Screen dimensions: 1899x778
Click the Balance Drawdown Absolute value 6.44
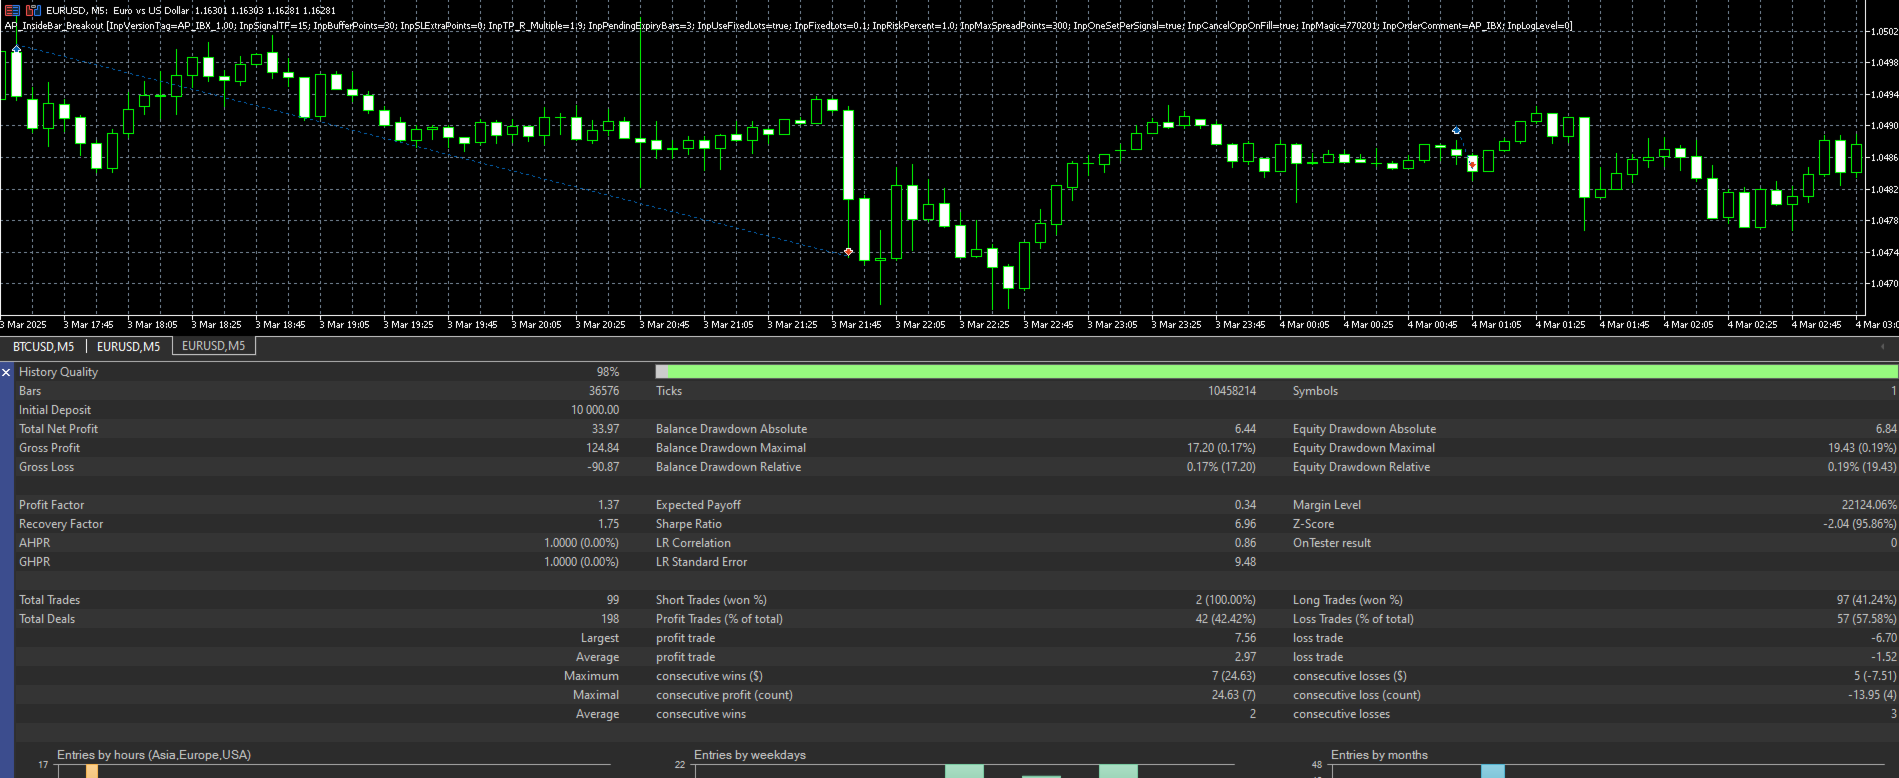tap(1246, 429)
